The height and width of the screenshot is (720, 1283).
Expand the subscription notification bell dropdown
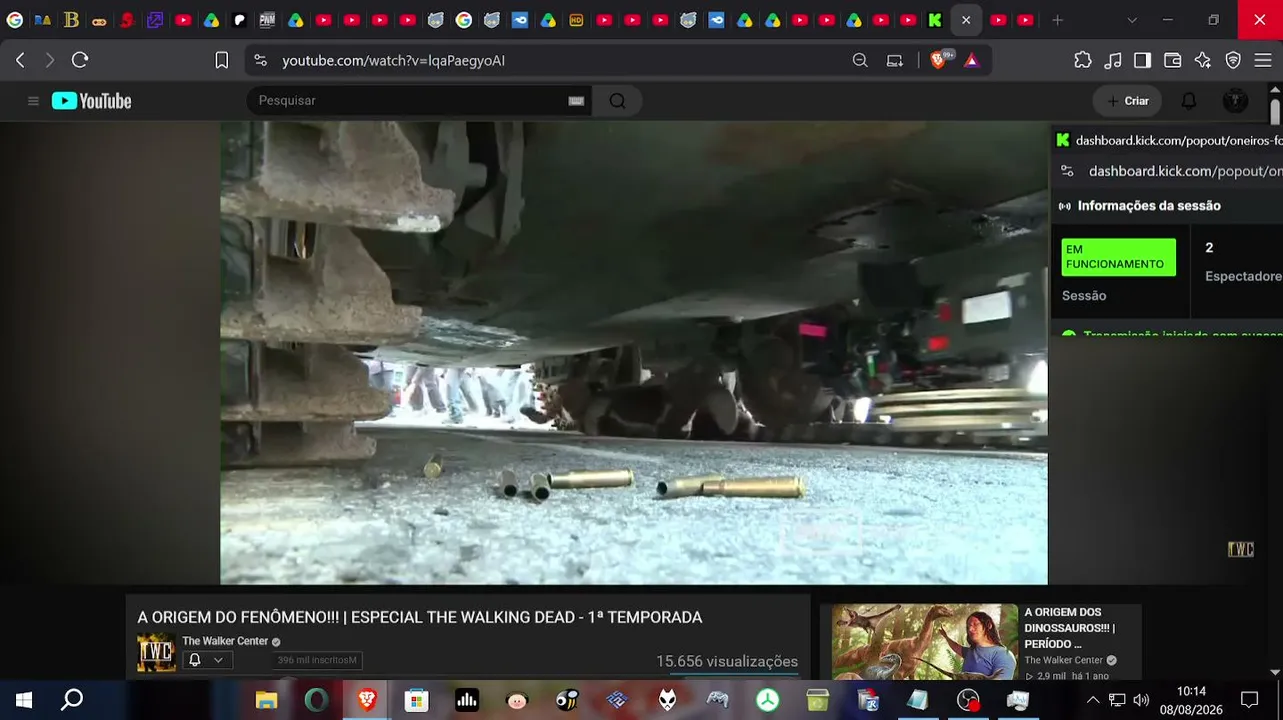click(x=206, y=660)
